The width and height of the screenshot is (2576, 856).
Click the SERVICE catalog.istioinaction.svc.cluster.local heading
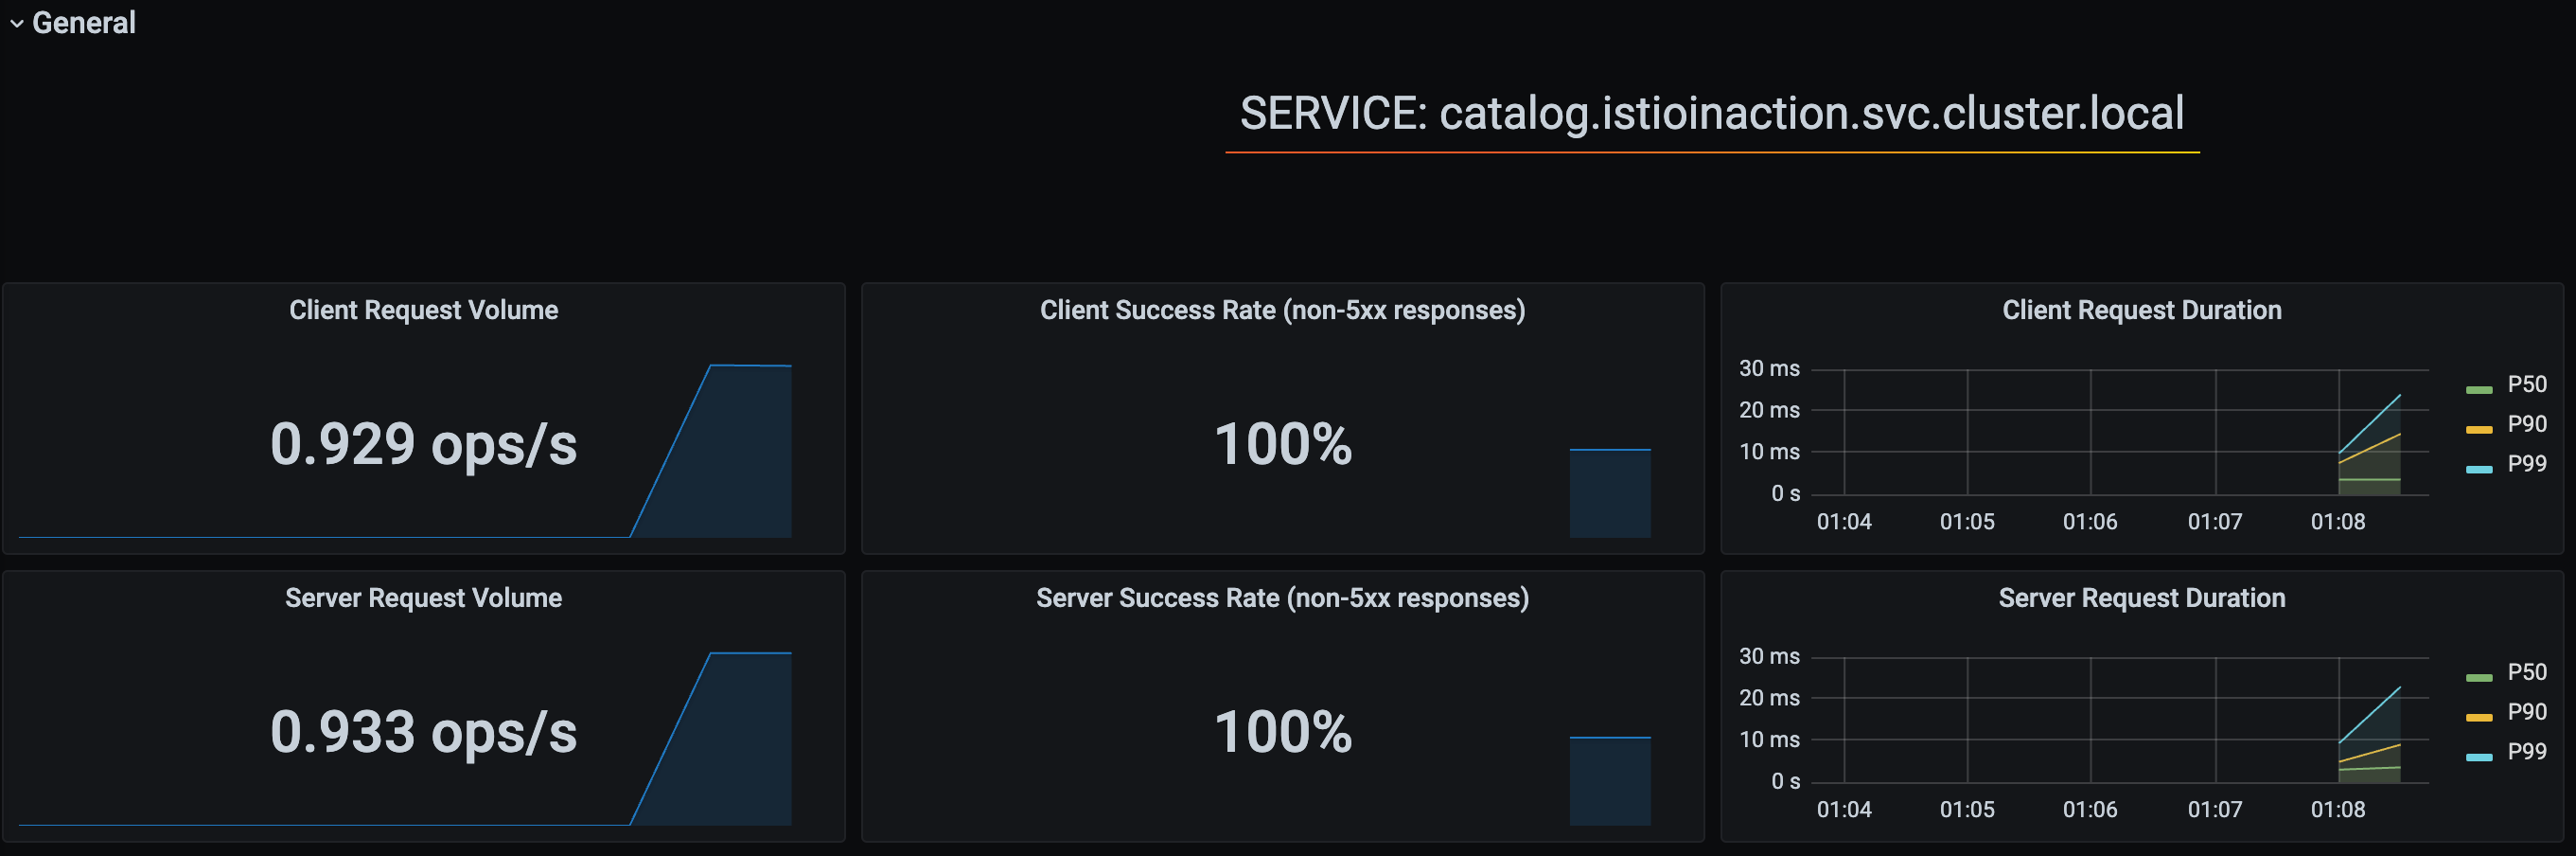(1712, 113)
